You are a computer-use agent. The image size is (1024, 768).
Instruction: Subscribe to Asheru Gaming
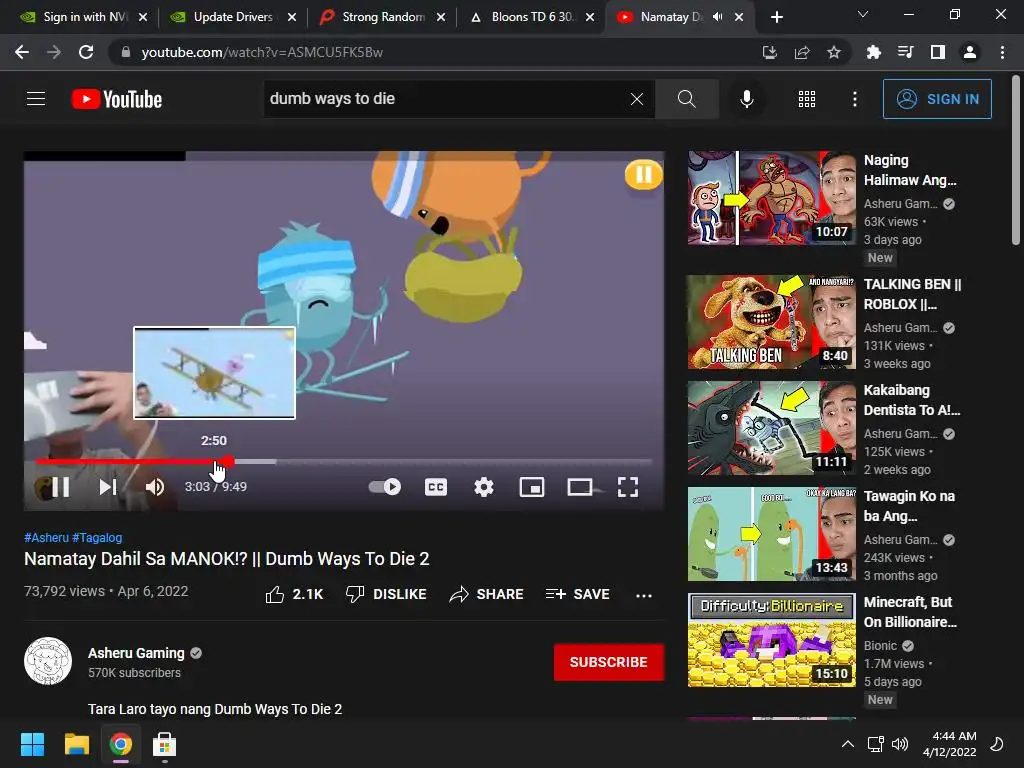(609, 662)
